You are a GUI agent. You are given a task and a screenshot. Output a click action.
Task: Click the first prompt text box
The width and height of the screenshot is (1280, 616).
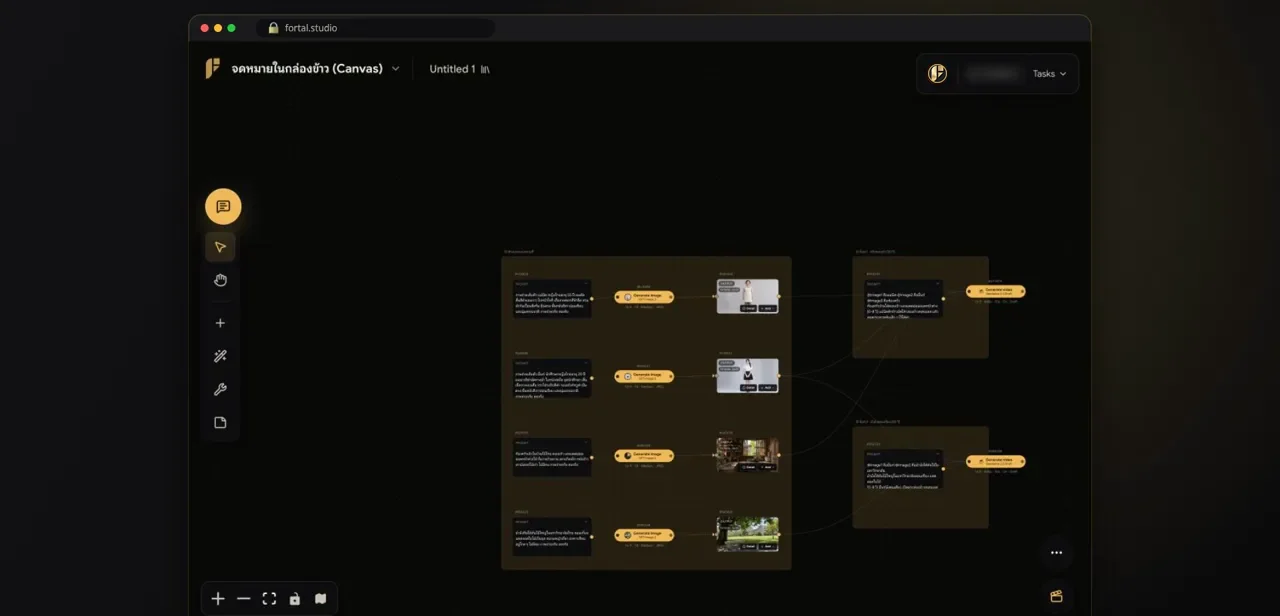tap(552, 299)
